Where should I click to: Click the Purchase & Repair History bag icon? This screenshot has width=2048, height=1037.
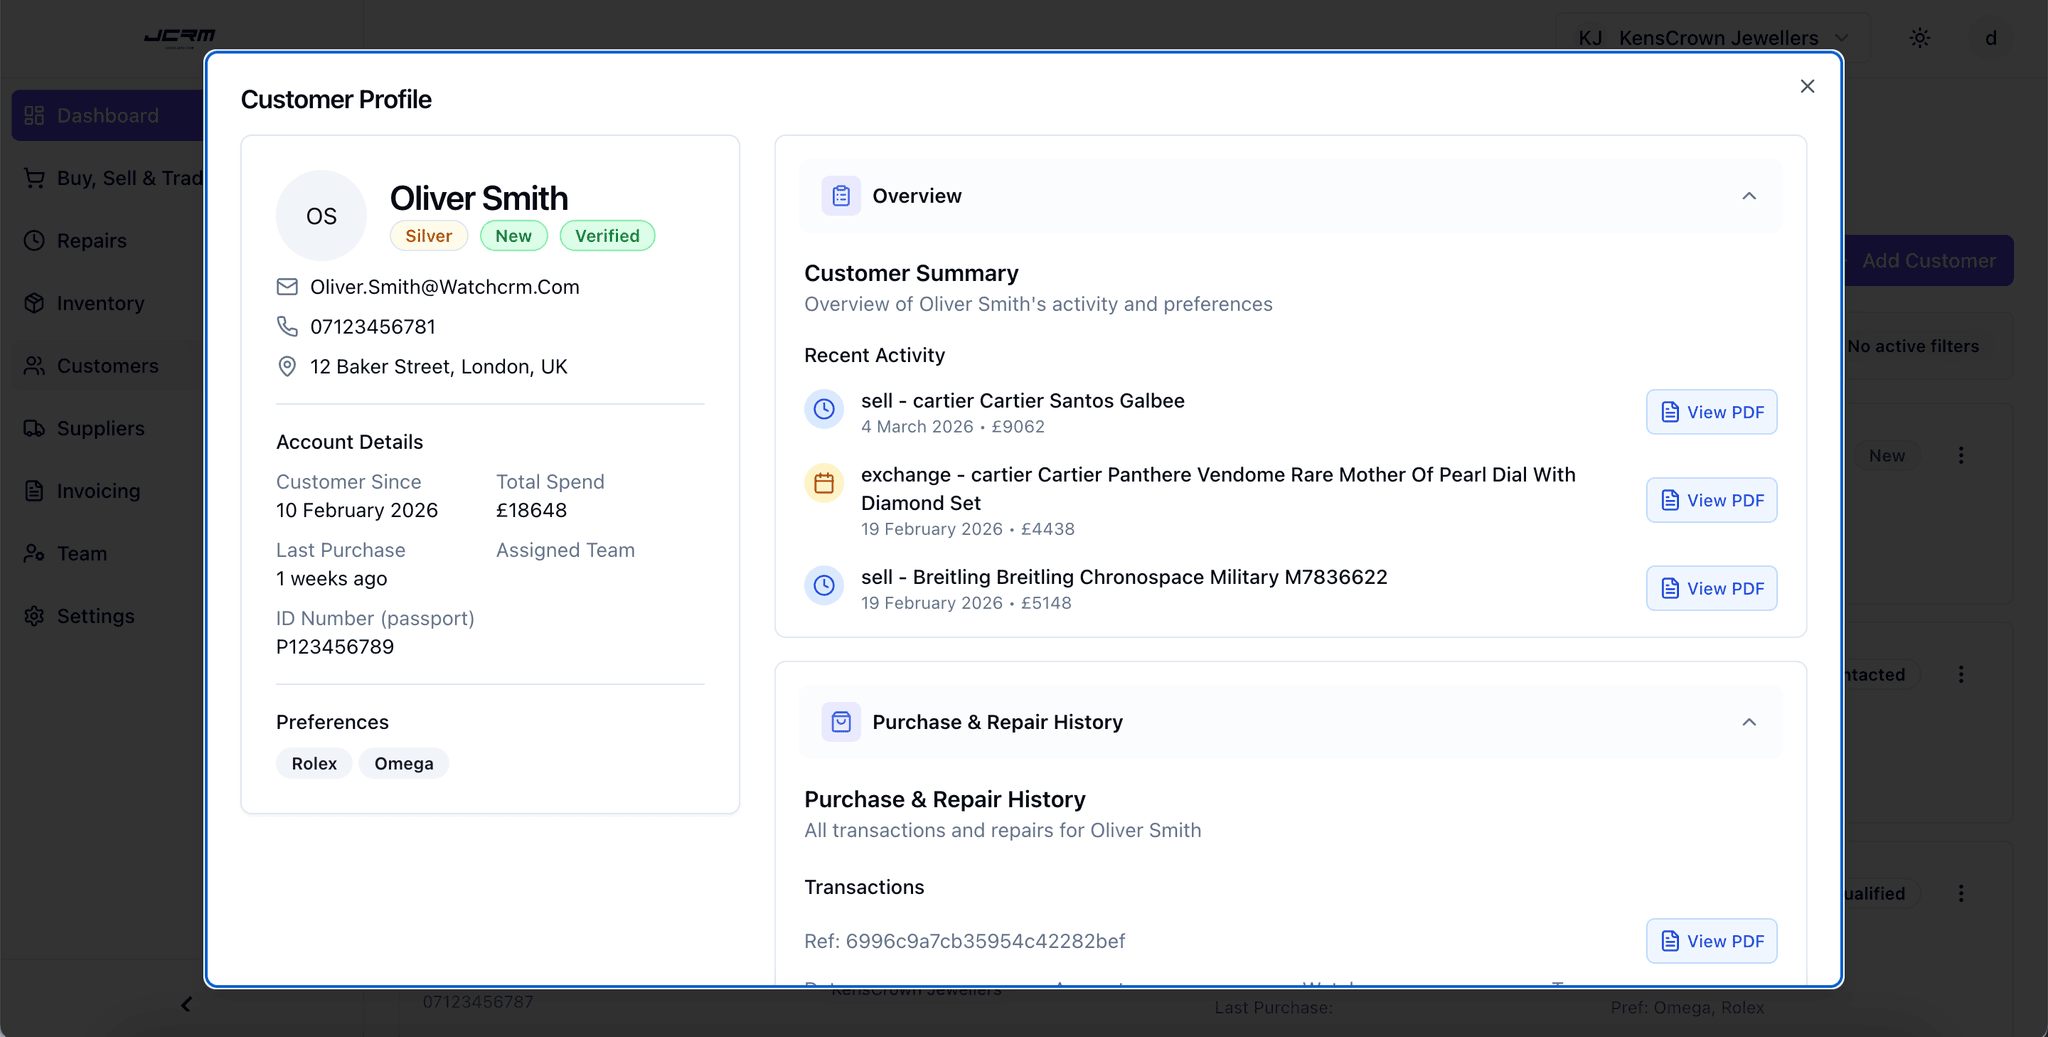[840, 721]
